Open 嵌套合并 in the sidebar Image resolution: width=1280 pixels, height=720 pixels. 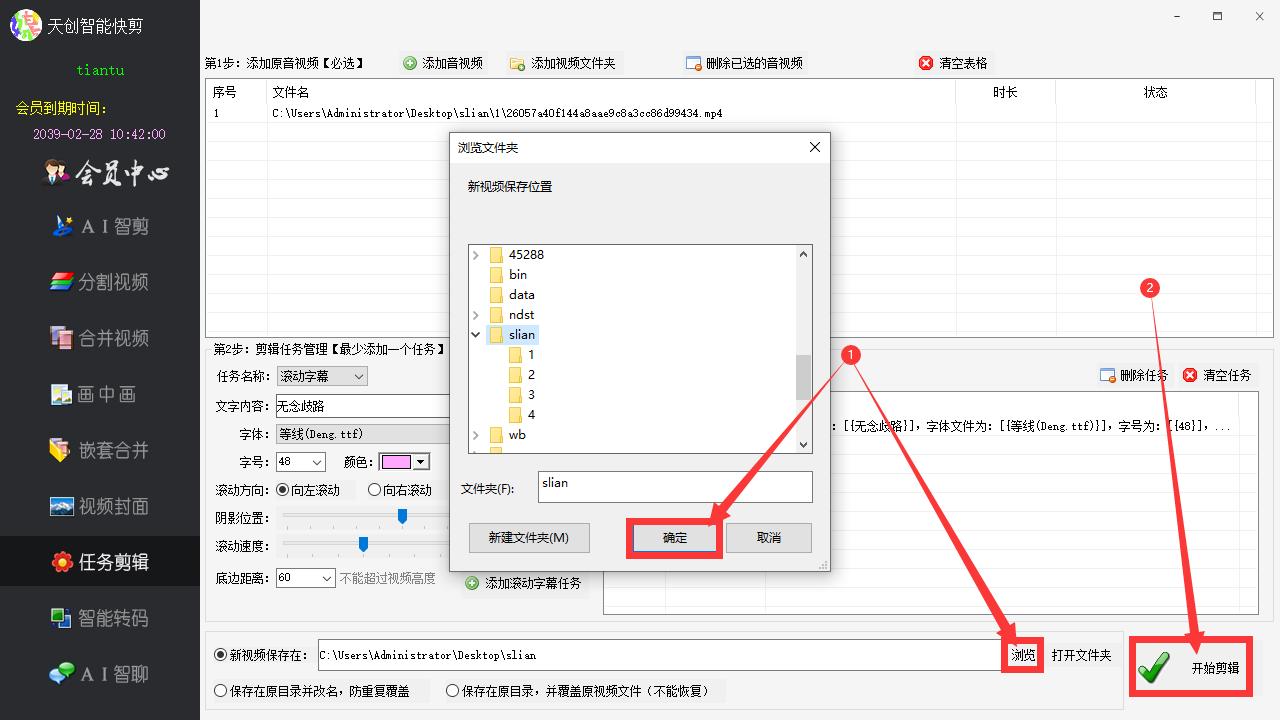pyautogui.click(x=100, y=450)
